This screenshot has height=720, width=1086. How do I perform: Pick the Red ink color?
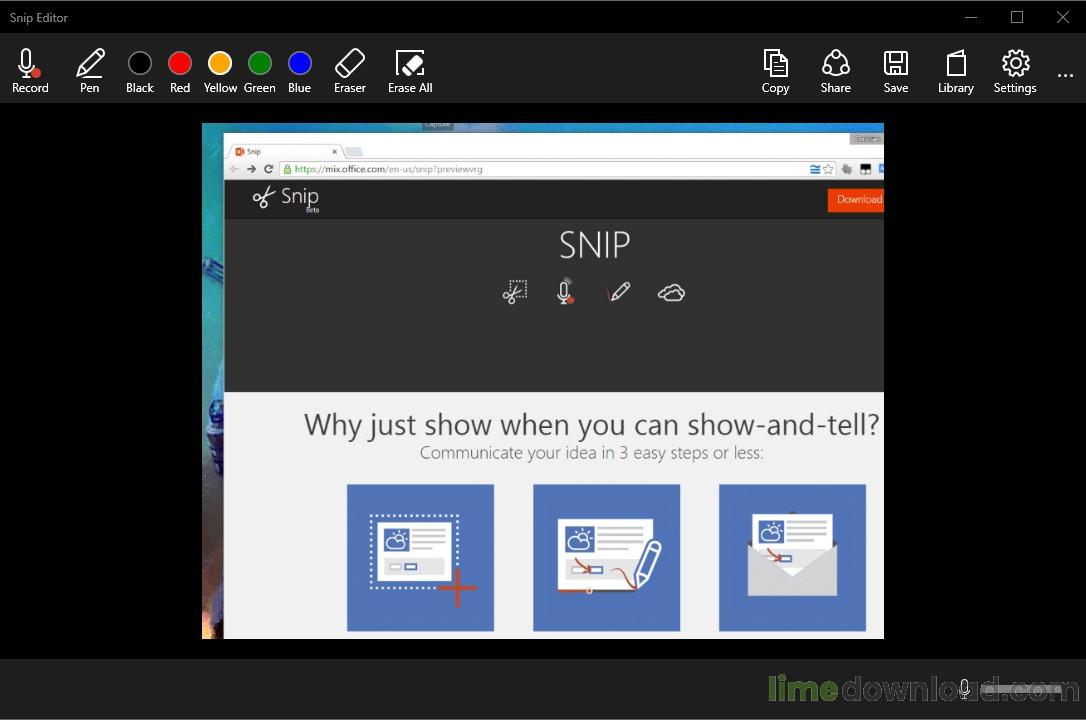tap(179, 71)
